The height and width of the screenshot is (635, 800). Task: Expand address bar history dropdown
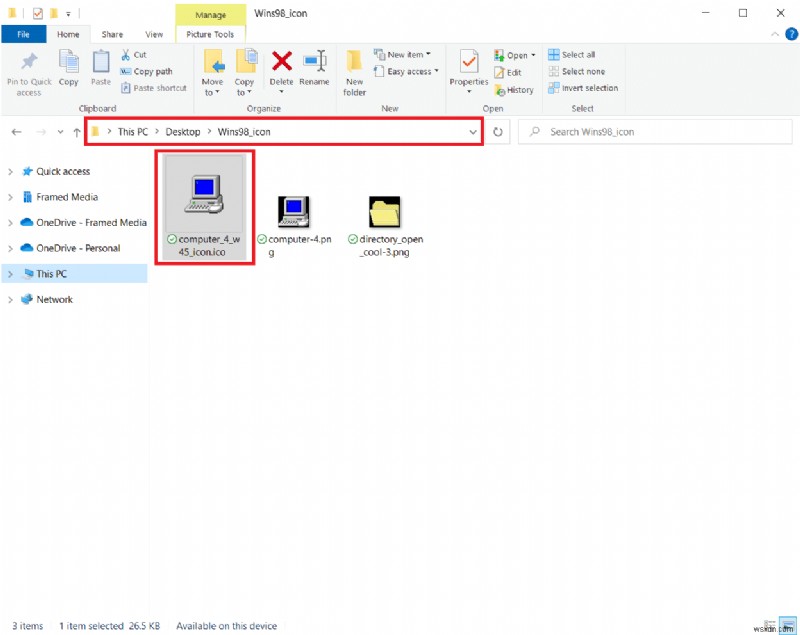[472, 132]
